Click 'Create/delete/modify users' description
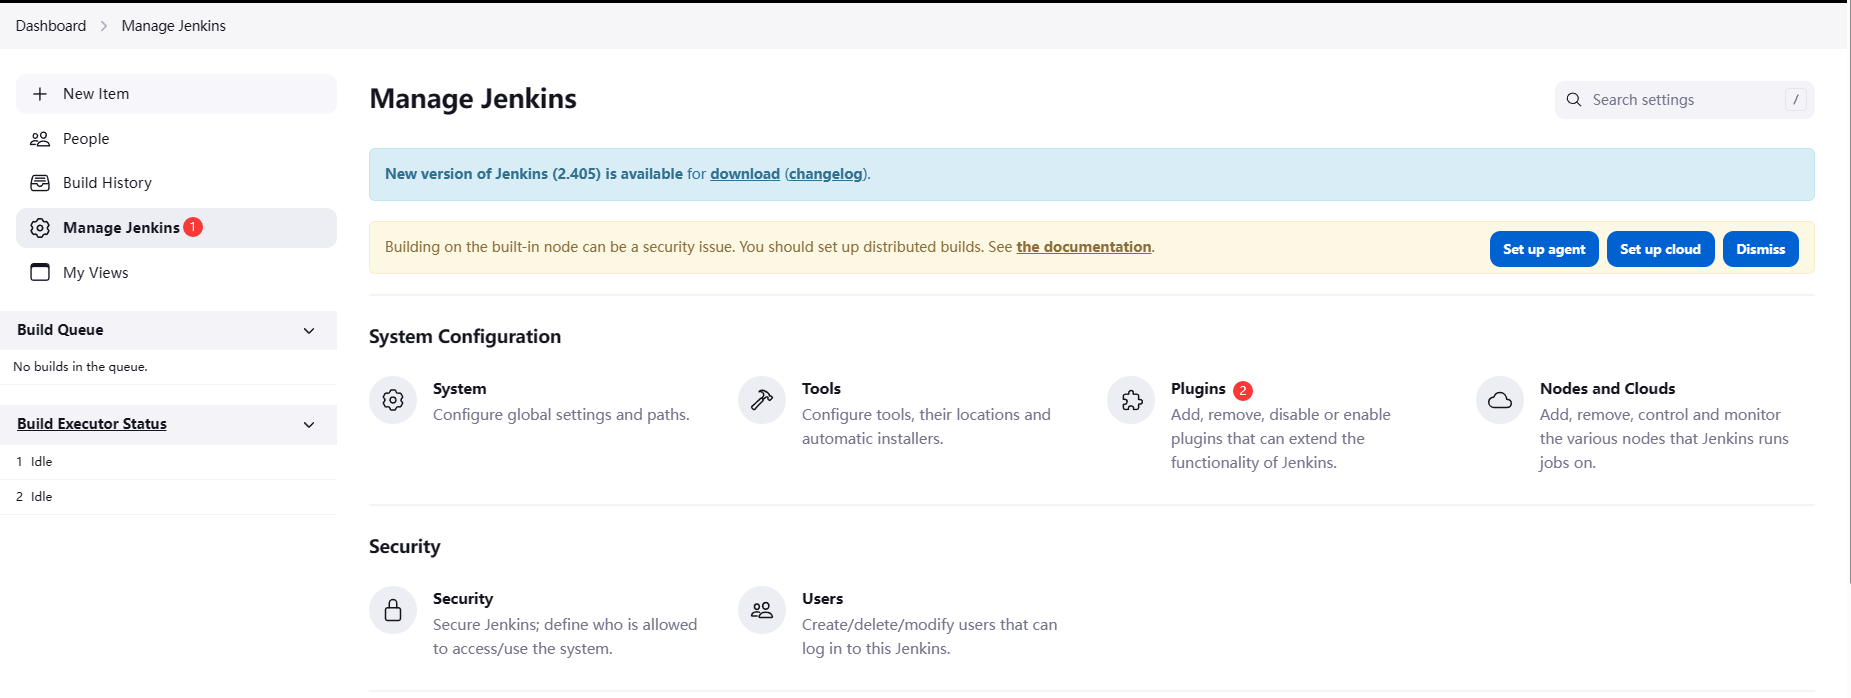Screen dimensions: 1851x698 pos(929,637)
